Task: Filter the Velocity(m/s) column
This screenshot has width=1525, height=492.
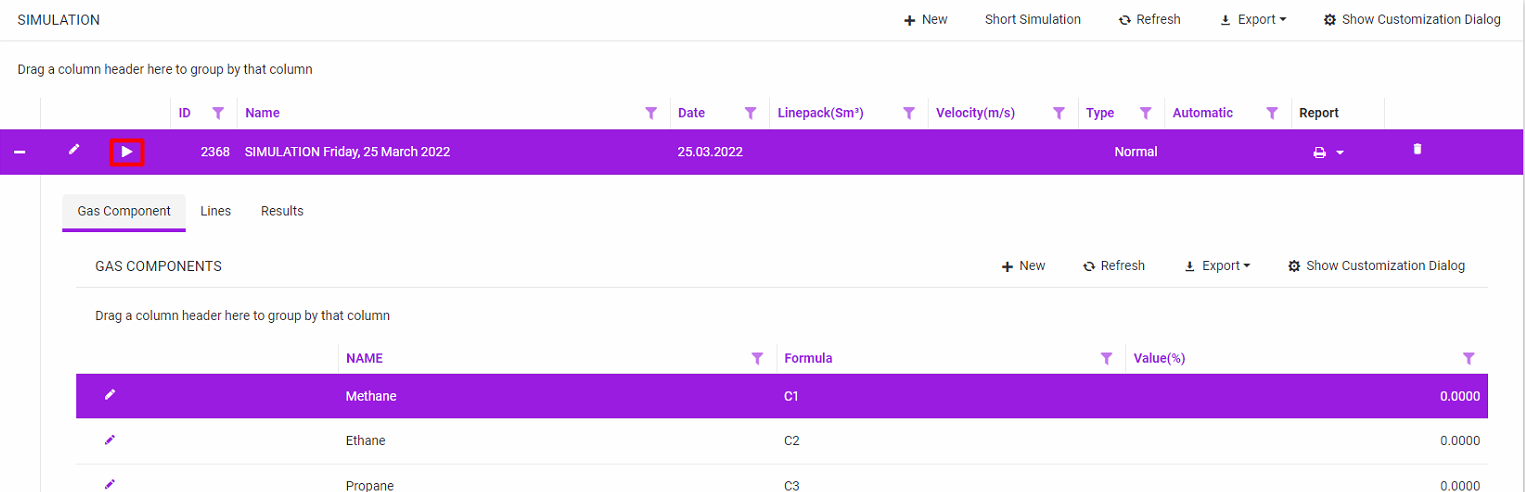Action: coord(1058,113)
